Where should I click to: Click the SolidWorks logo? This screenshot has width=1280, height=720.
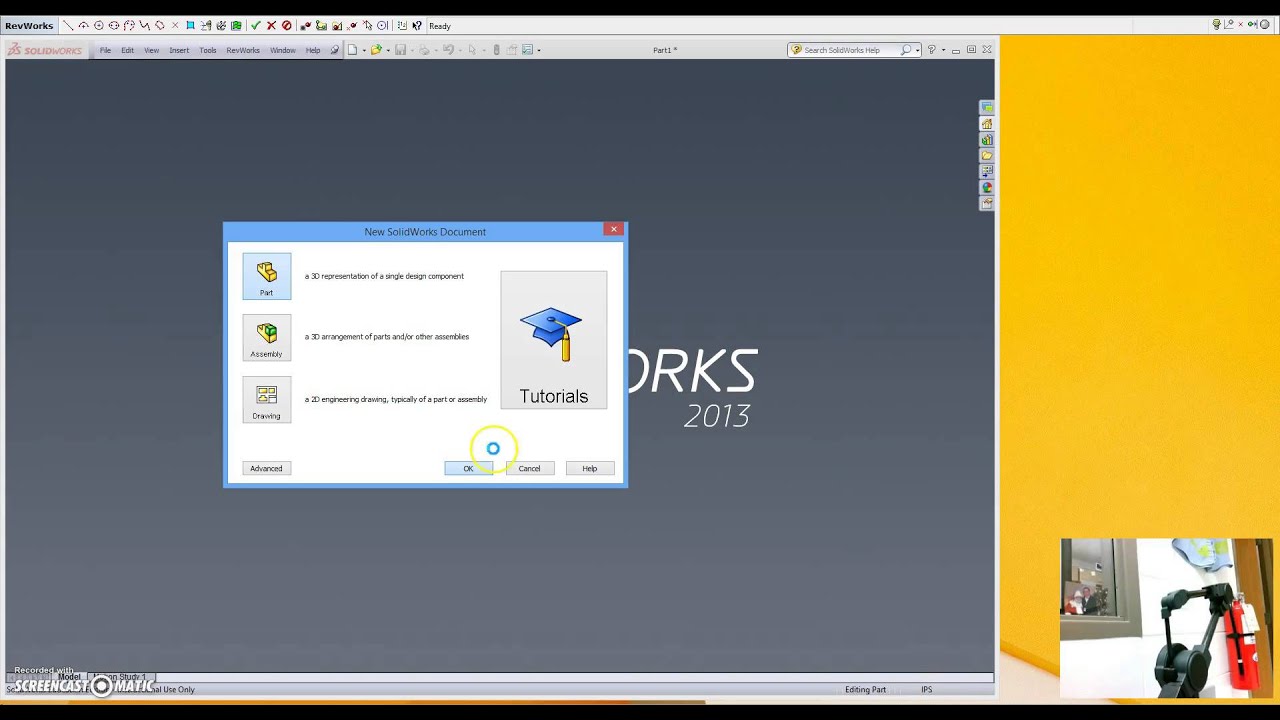click(x=45, y=50)
